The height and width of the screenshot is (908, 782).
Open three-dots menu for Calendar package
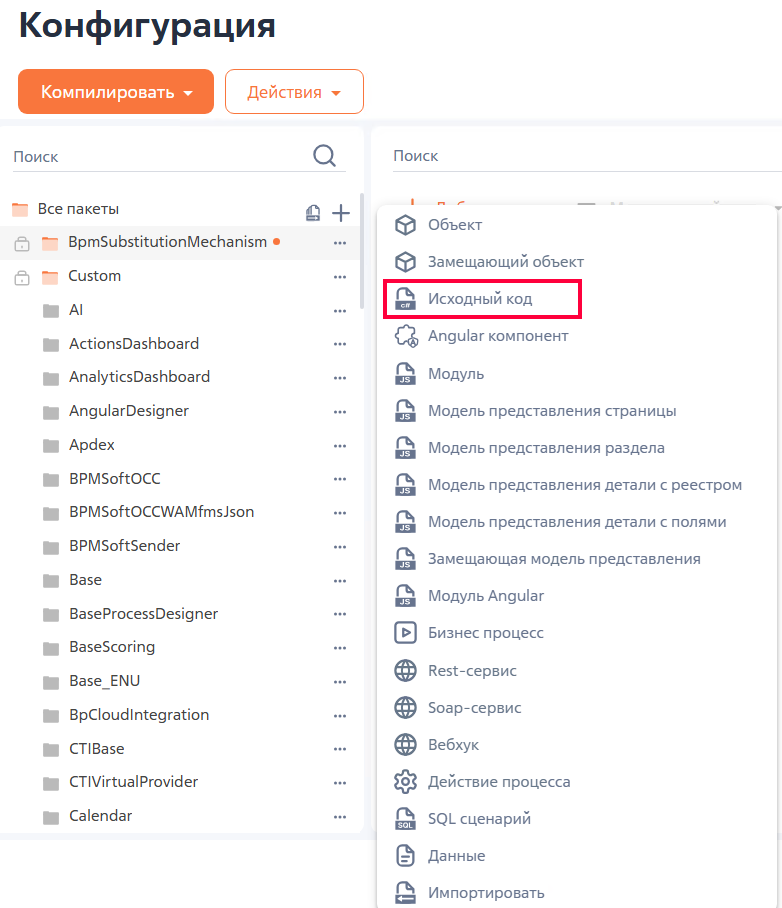(x=340, y=817)
